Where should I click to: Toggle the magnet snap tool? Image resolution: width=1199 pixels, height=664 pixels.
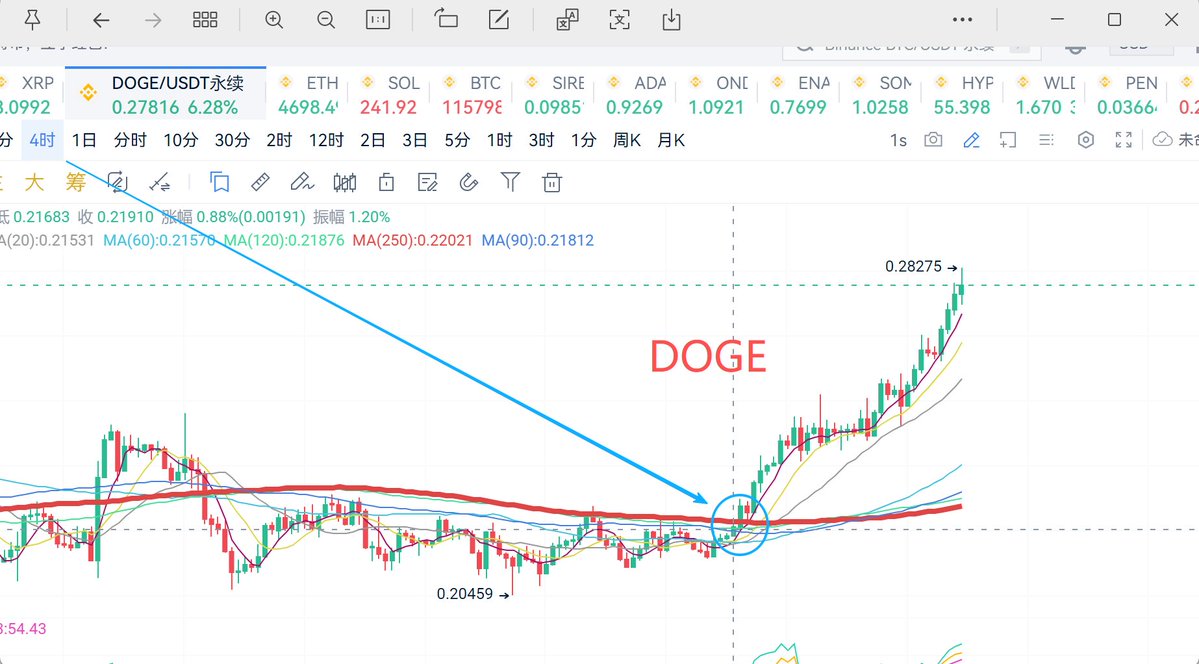[x=469, y=182]
